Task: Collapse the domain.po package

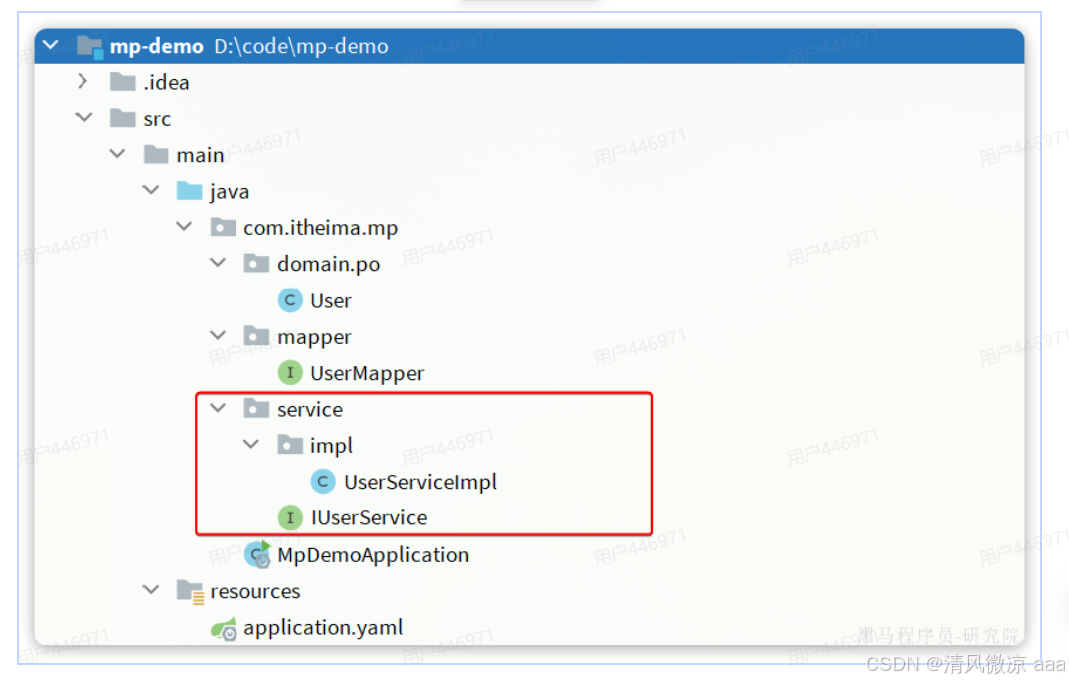Action: pos(217,263)
